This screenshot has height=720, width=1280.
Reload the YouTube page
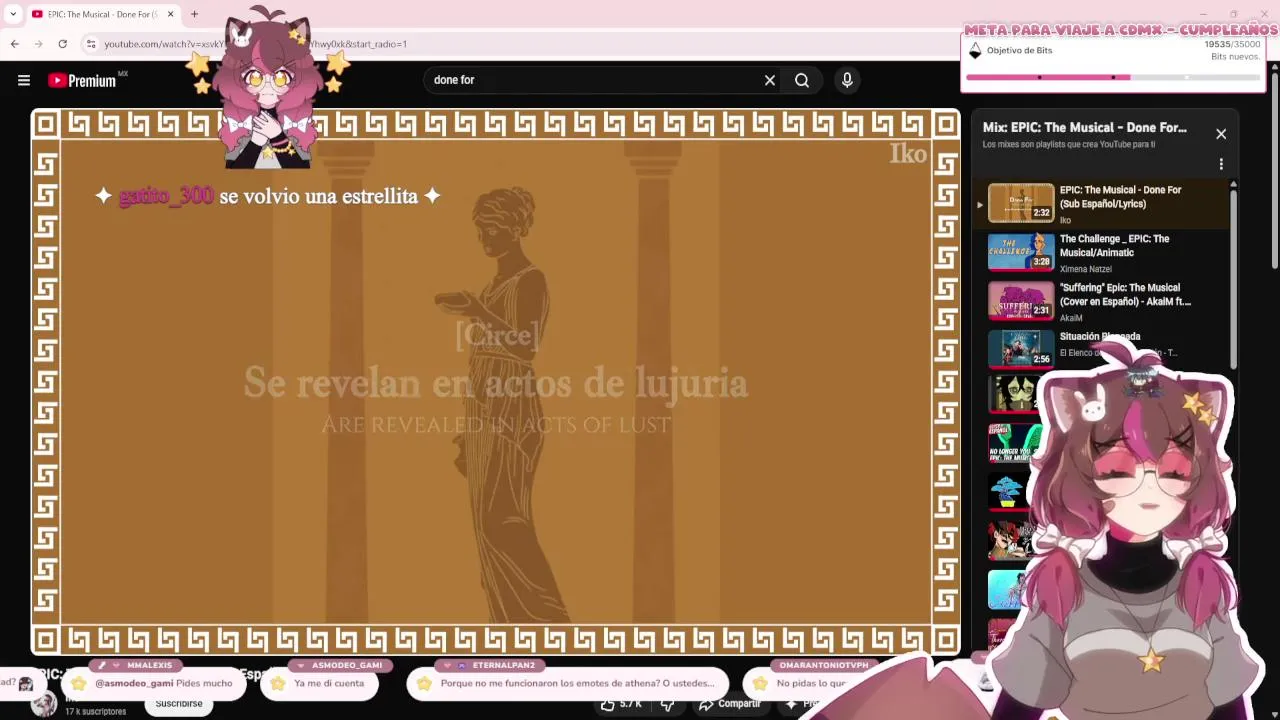[62, 44]
